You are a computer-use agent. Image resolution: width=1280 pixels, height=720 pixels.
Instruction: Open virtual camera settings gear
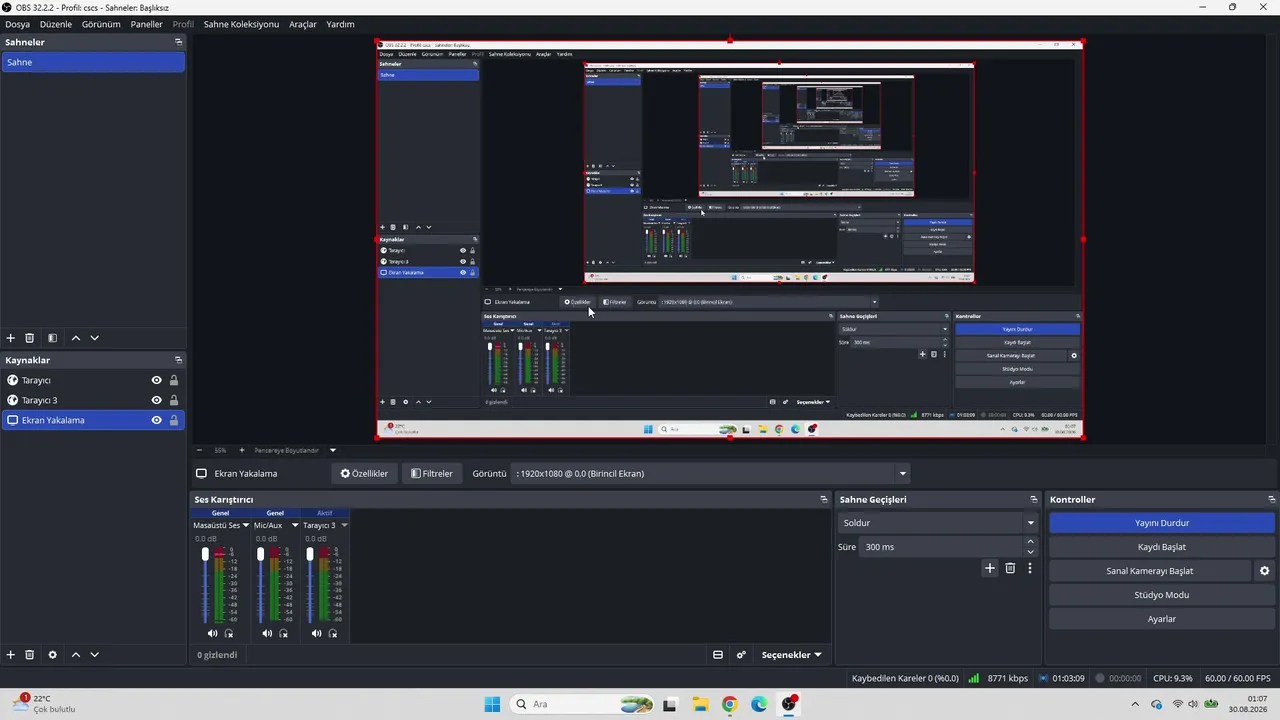[1264, 571]
